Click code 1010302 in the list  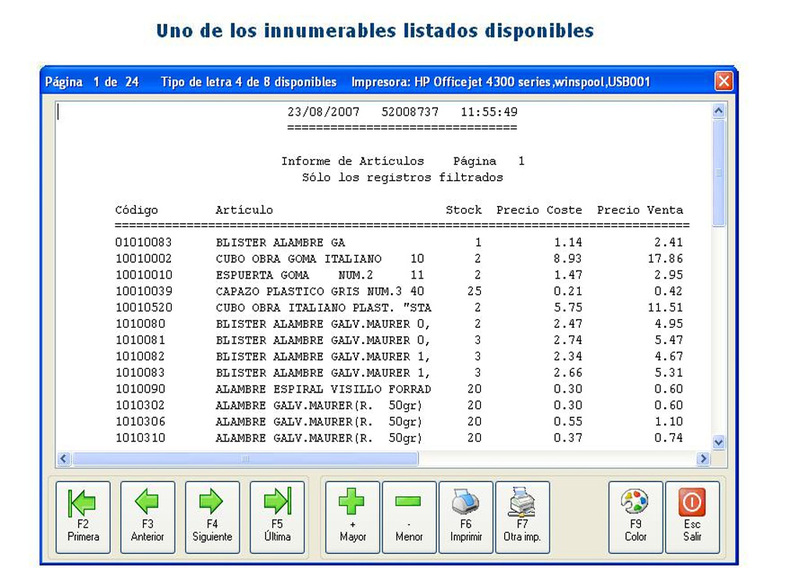tap(140, 406)
